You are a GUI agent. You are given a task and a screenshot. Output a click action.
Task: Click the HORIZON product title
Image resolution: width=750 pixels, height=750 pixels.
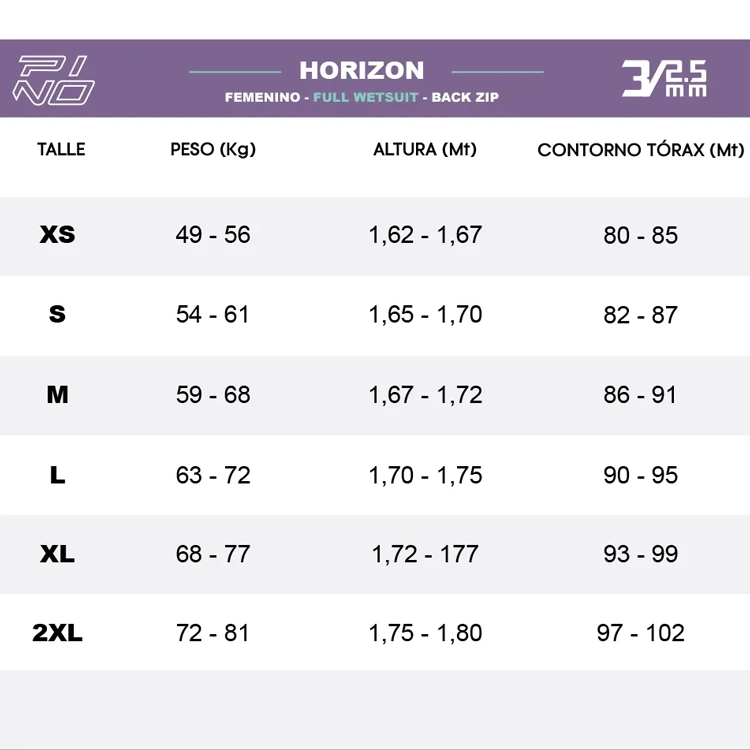coord(361,71)
